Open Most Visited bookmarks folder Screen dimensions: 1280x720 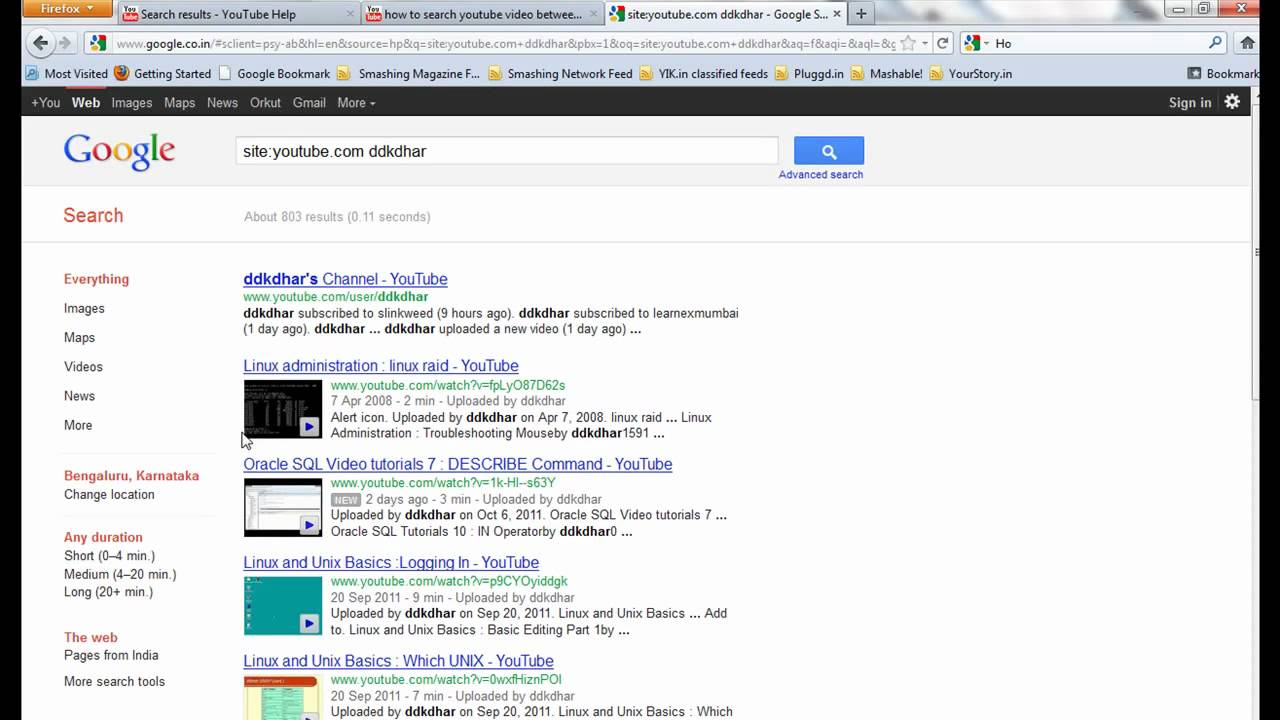coord(66,73)
